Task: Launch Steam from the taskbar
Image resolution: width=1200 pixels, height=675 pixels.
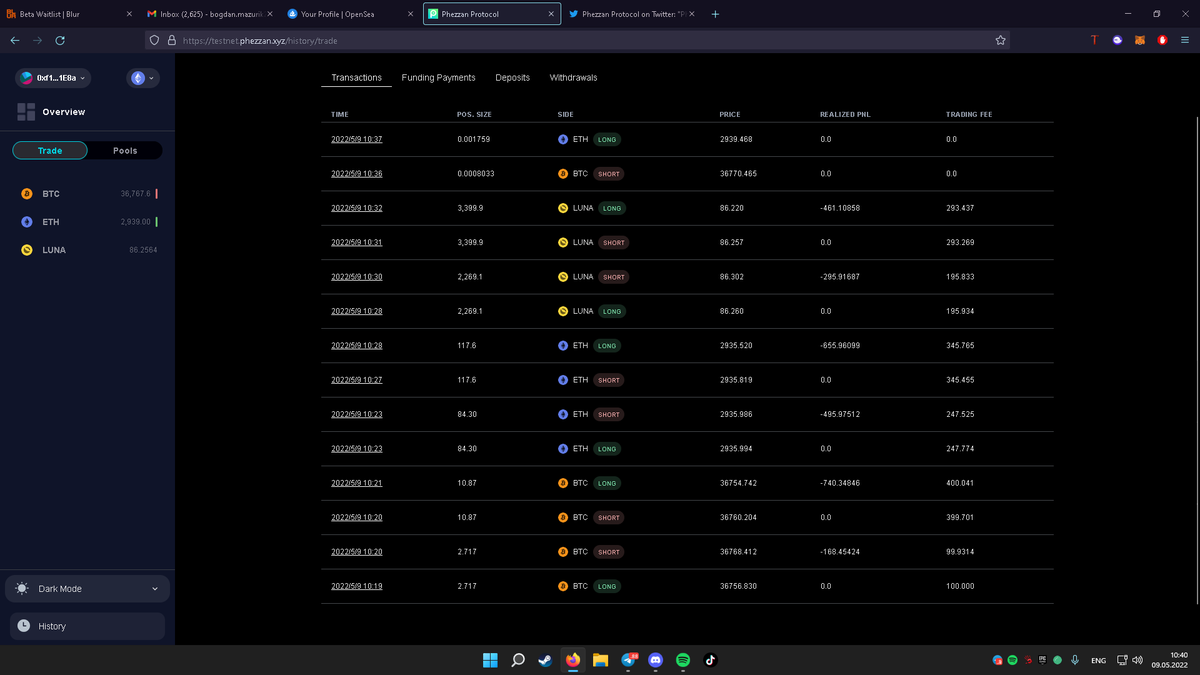Action: point(545,660)
